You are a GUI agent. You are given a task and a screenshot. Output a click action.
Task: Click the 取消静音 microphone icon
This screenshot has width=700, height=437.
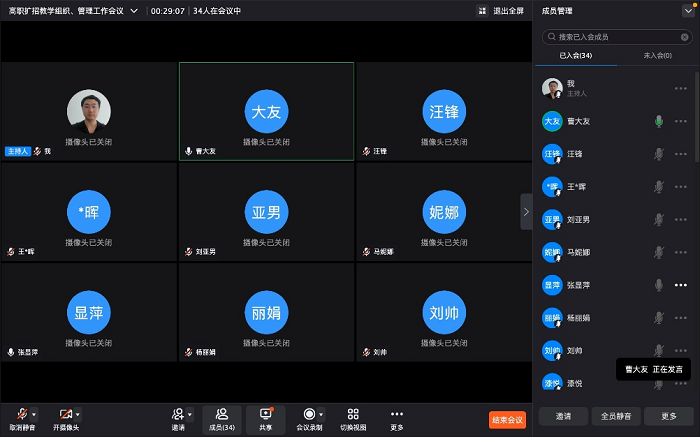20,414
